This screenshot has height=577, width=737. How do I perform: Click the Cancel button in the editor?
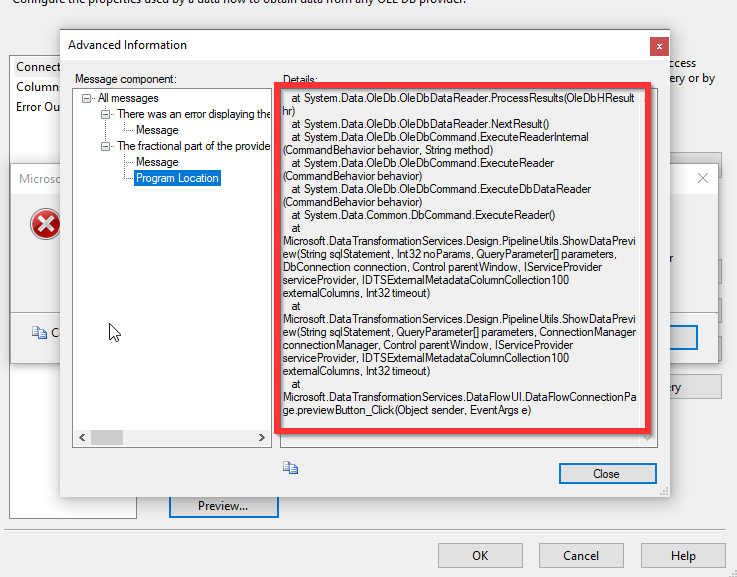tap(581, 556)
